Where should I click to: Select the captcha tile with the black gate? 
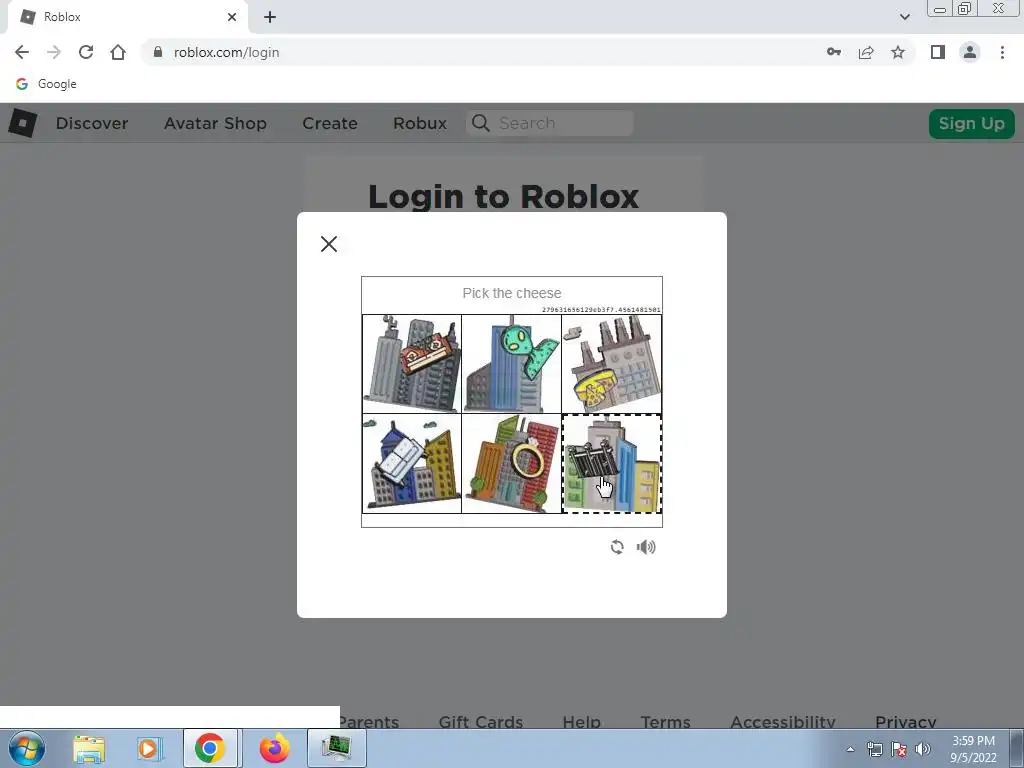pyautogui.click(x=612, y=464)
